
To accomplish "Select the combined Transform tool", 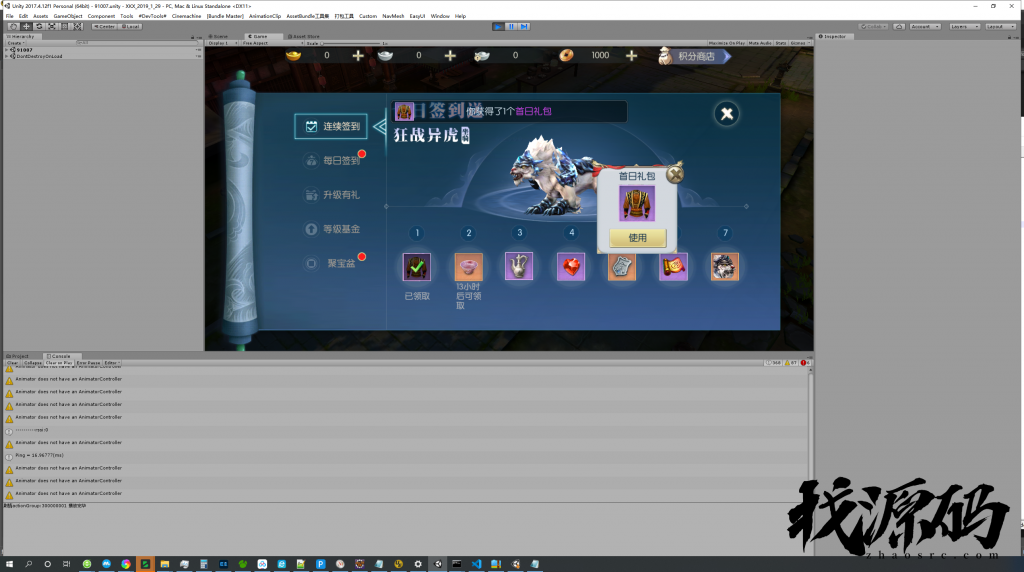I will pos(78,26).
